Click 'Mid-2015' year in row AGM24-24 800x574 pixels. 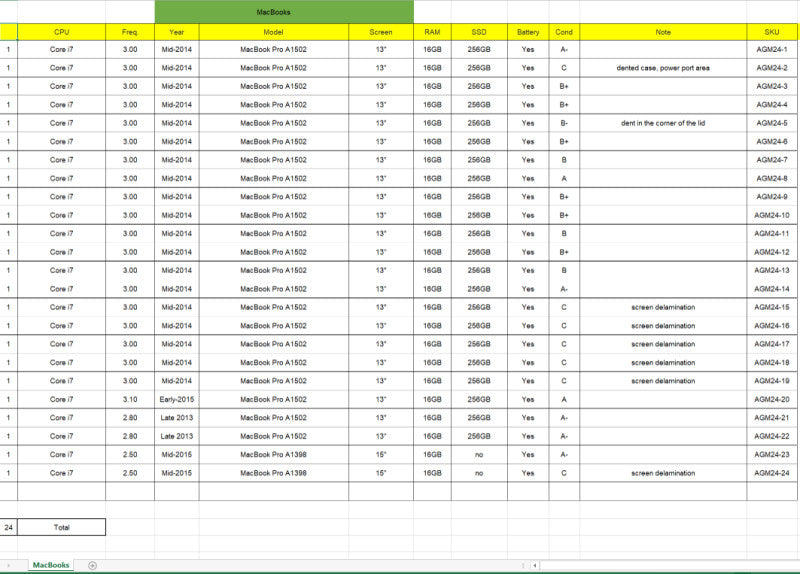point(177,473)
